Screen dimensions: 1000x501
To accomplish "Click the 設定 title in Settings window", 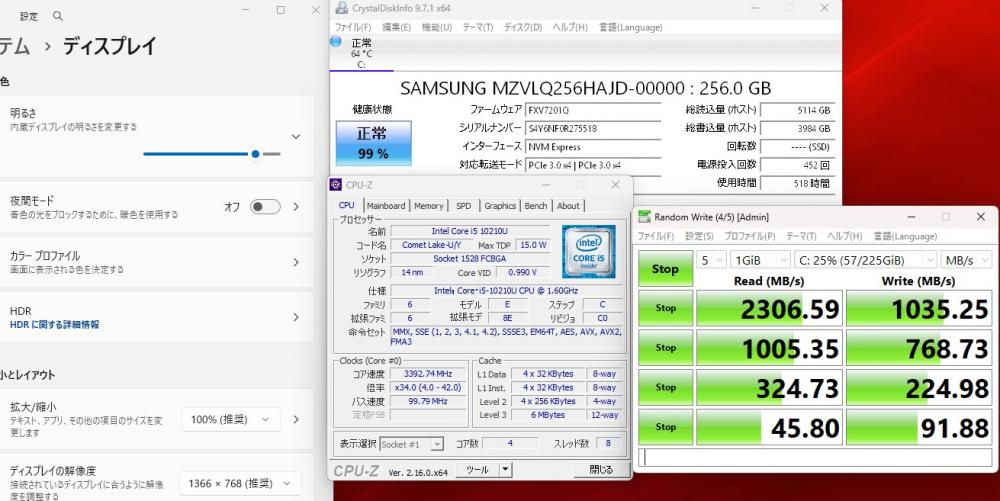I will 29,16.
